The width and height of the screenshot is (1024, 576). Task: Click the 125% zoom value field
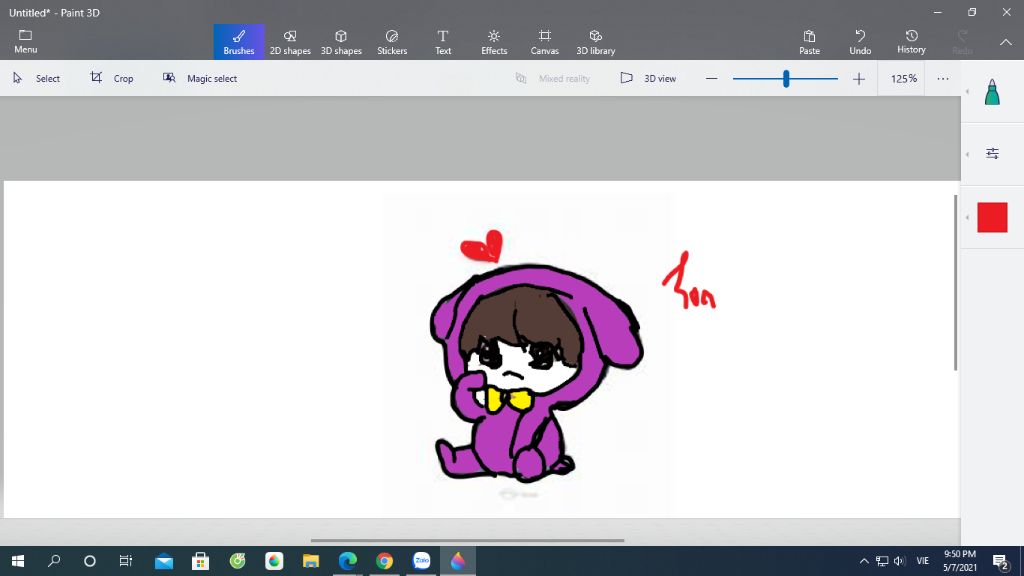coord(904,78)
